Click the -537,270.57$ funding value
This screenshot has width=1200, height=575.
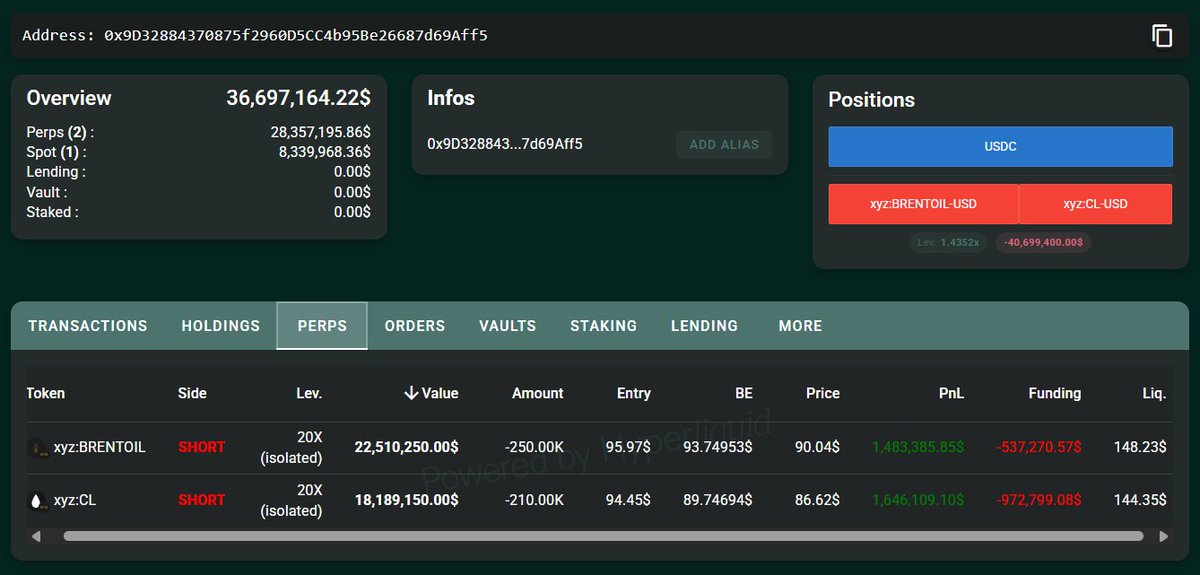click(1039, 448)
